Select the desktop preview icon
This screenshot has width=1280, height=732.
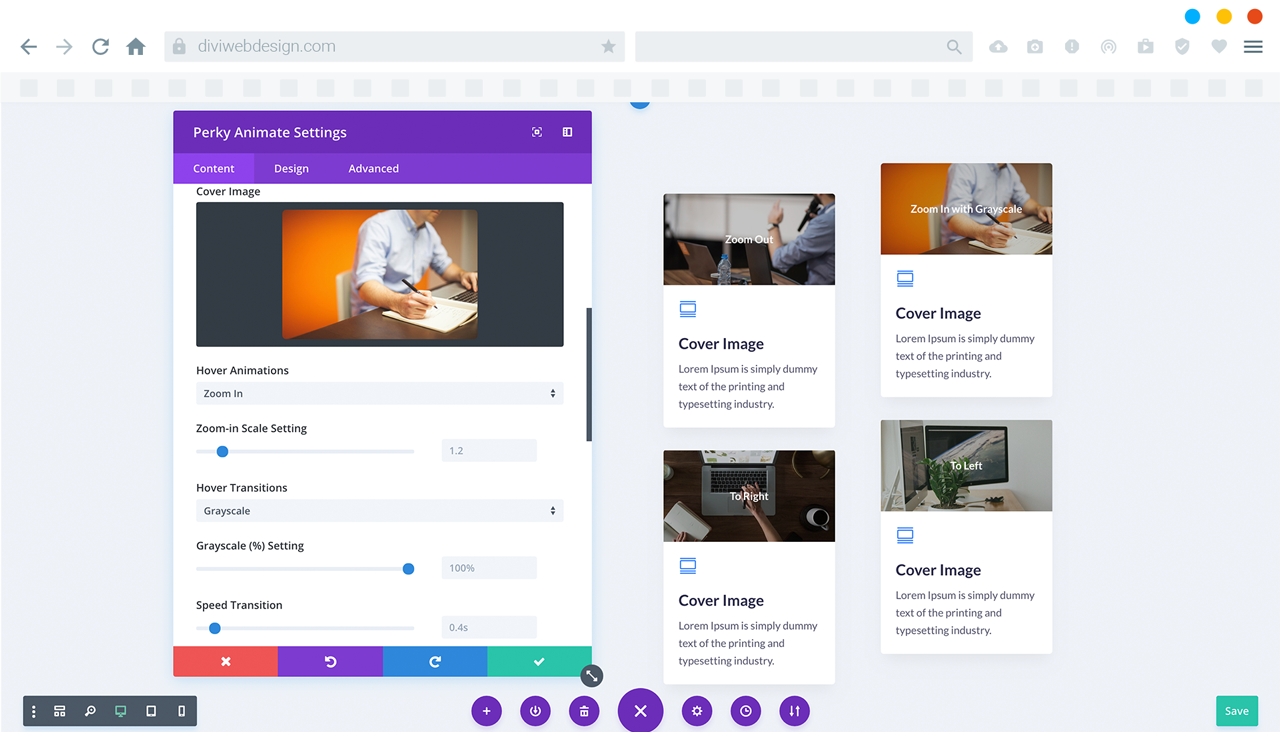(121, 711)
